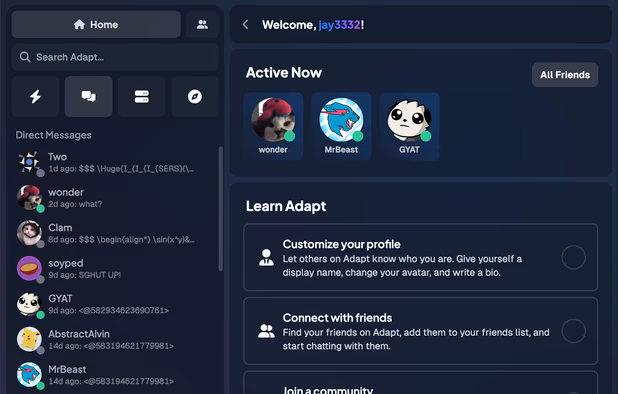Open direct message with AbstractAlvin
Screen dimensions: 618x394
pos(115,340)
